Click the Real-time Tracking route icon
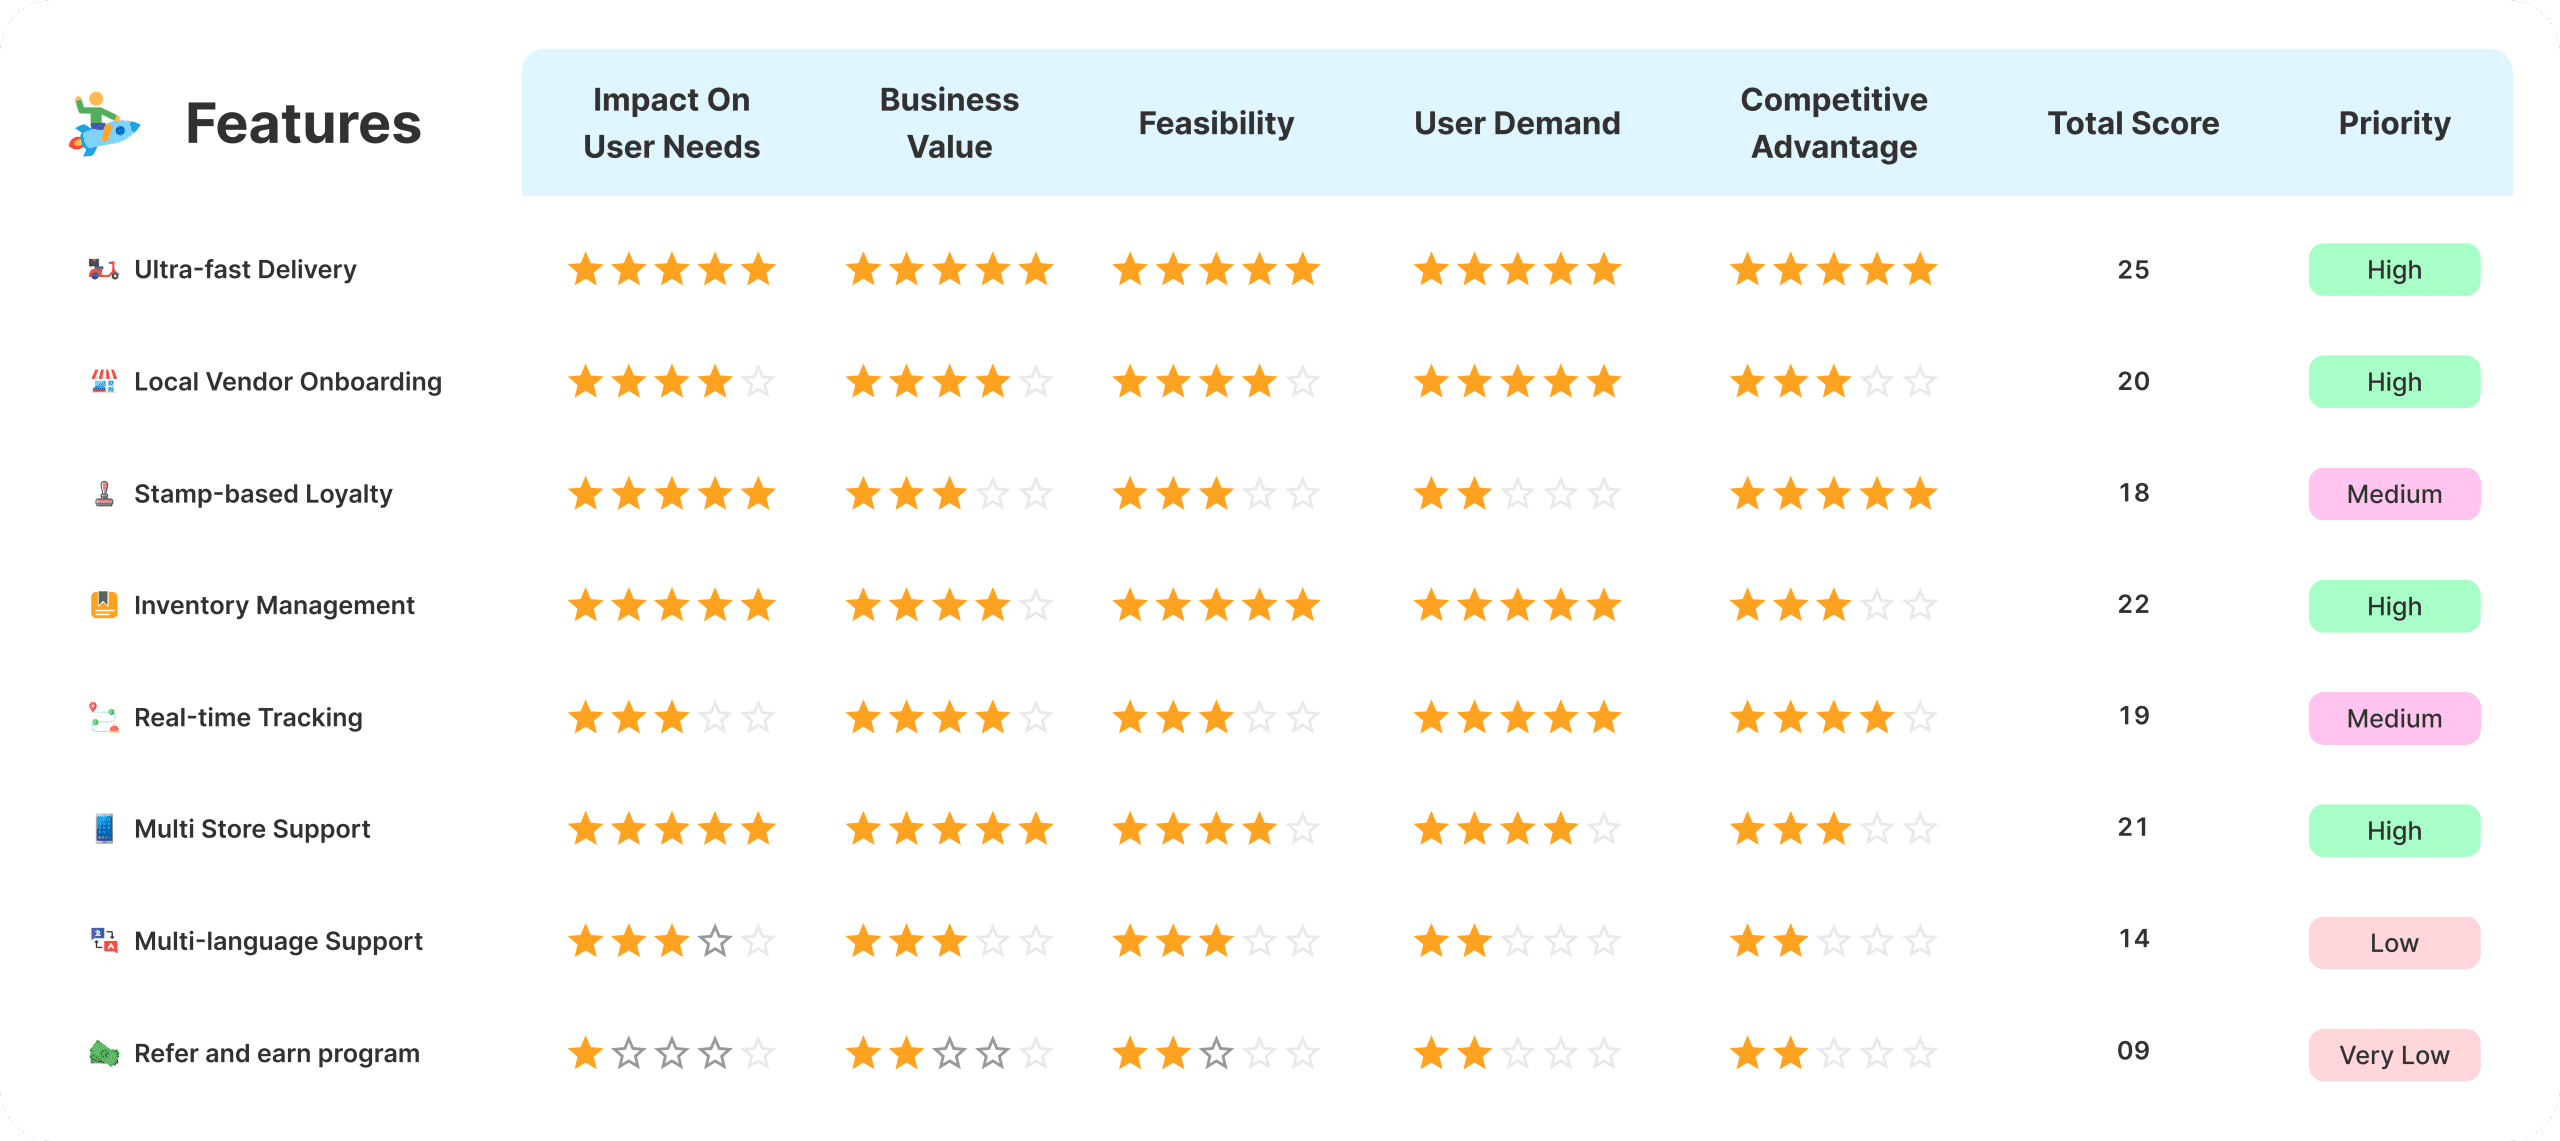 click(x=104, y=717)
